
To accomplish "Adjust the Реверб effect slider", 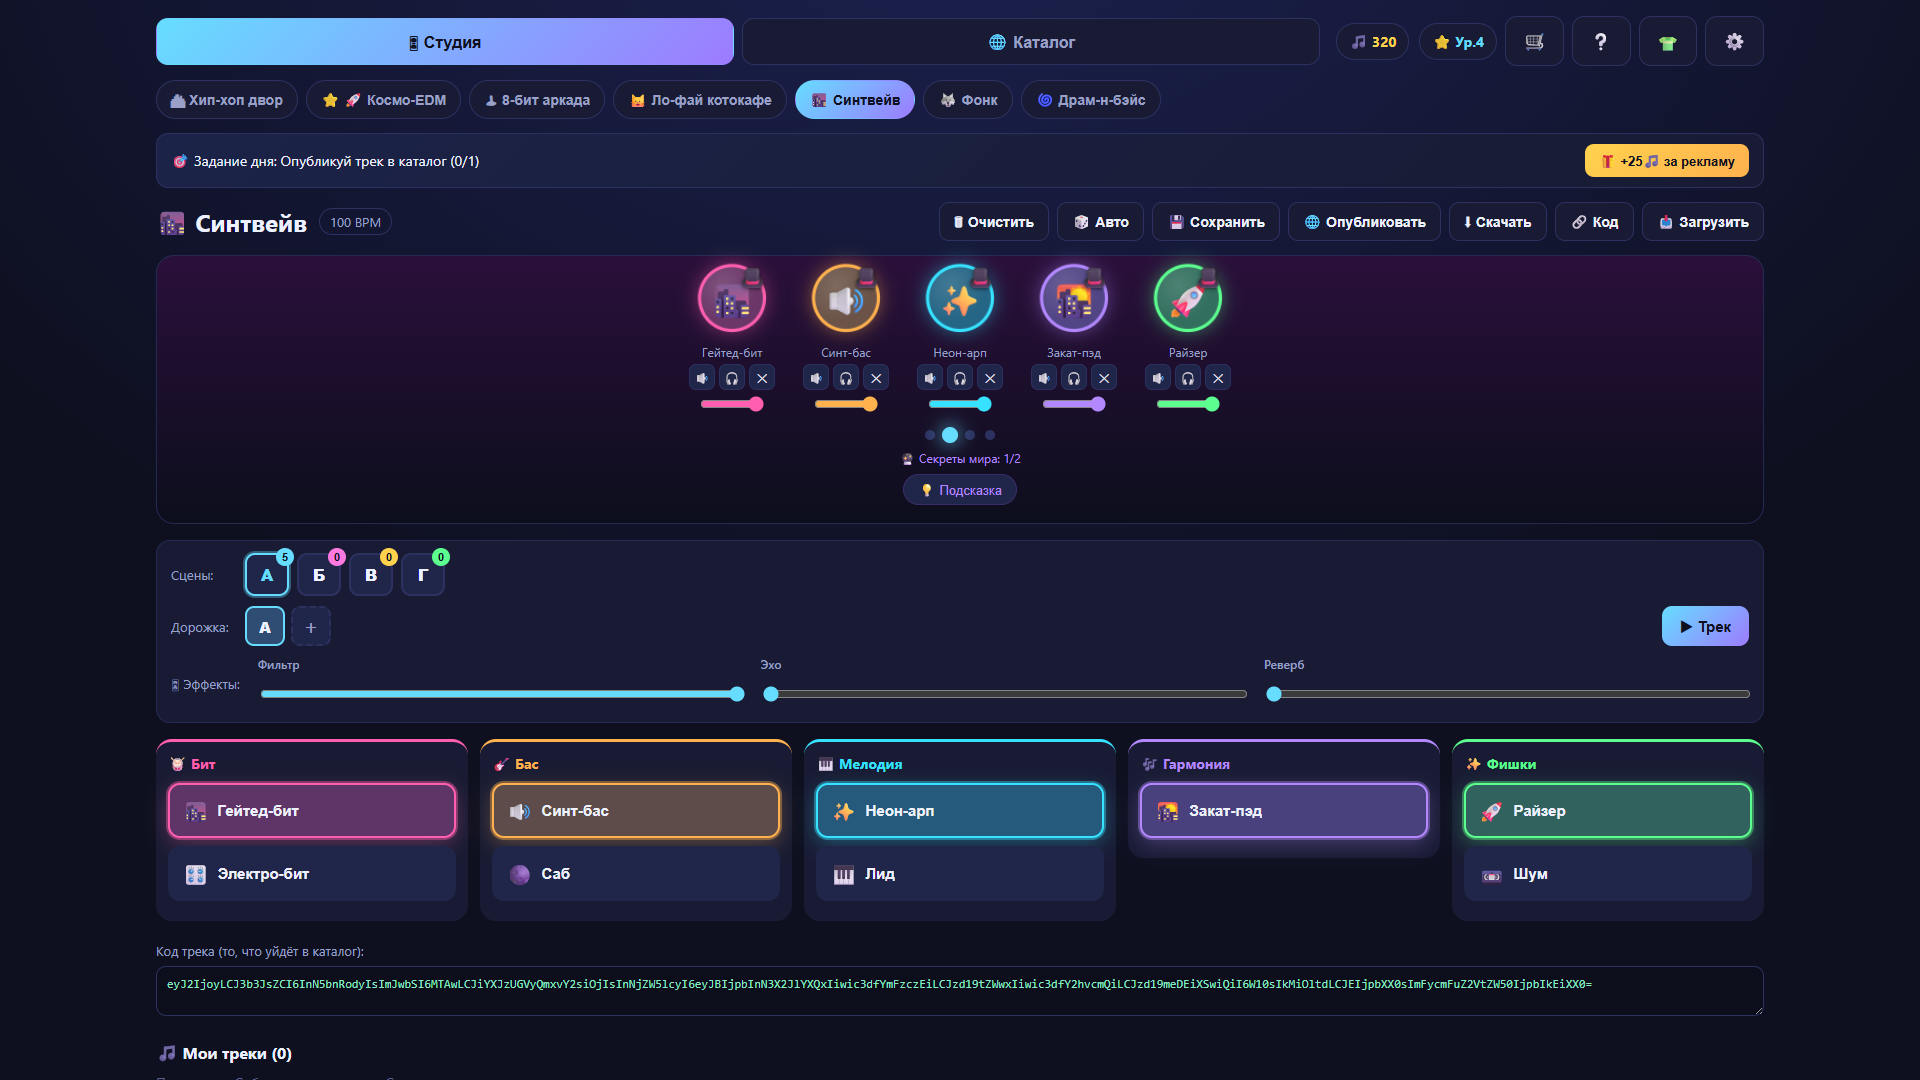I will click(x=1510, y=694).
